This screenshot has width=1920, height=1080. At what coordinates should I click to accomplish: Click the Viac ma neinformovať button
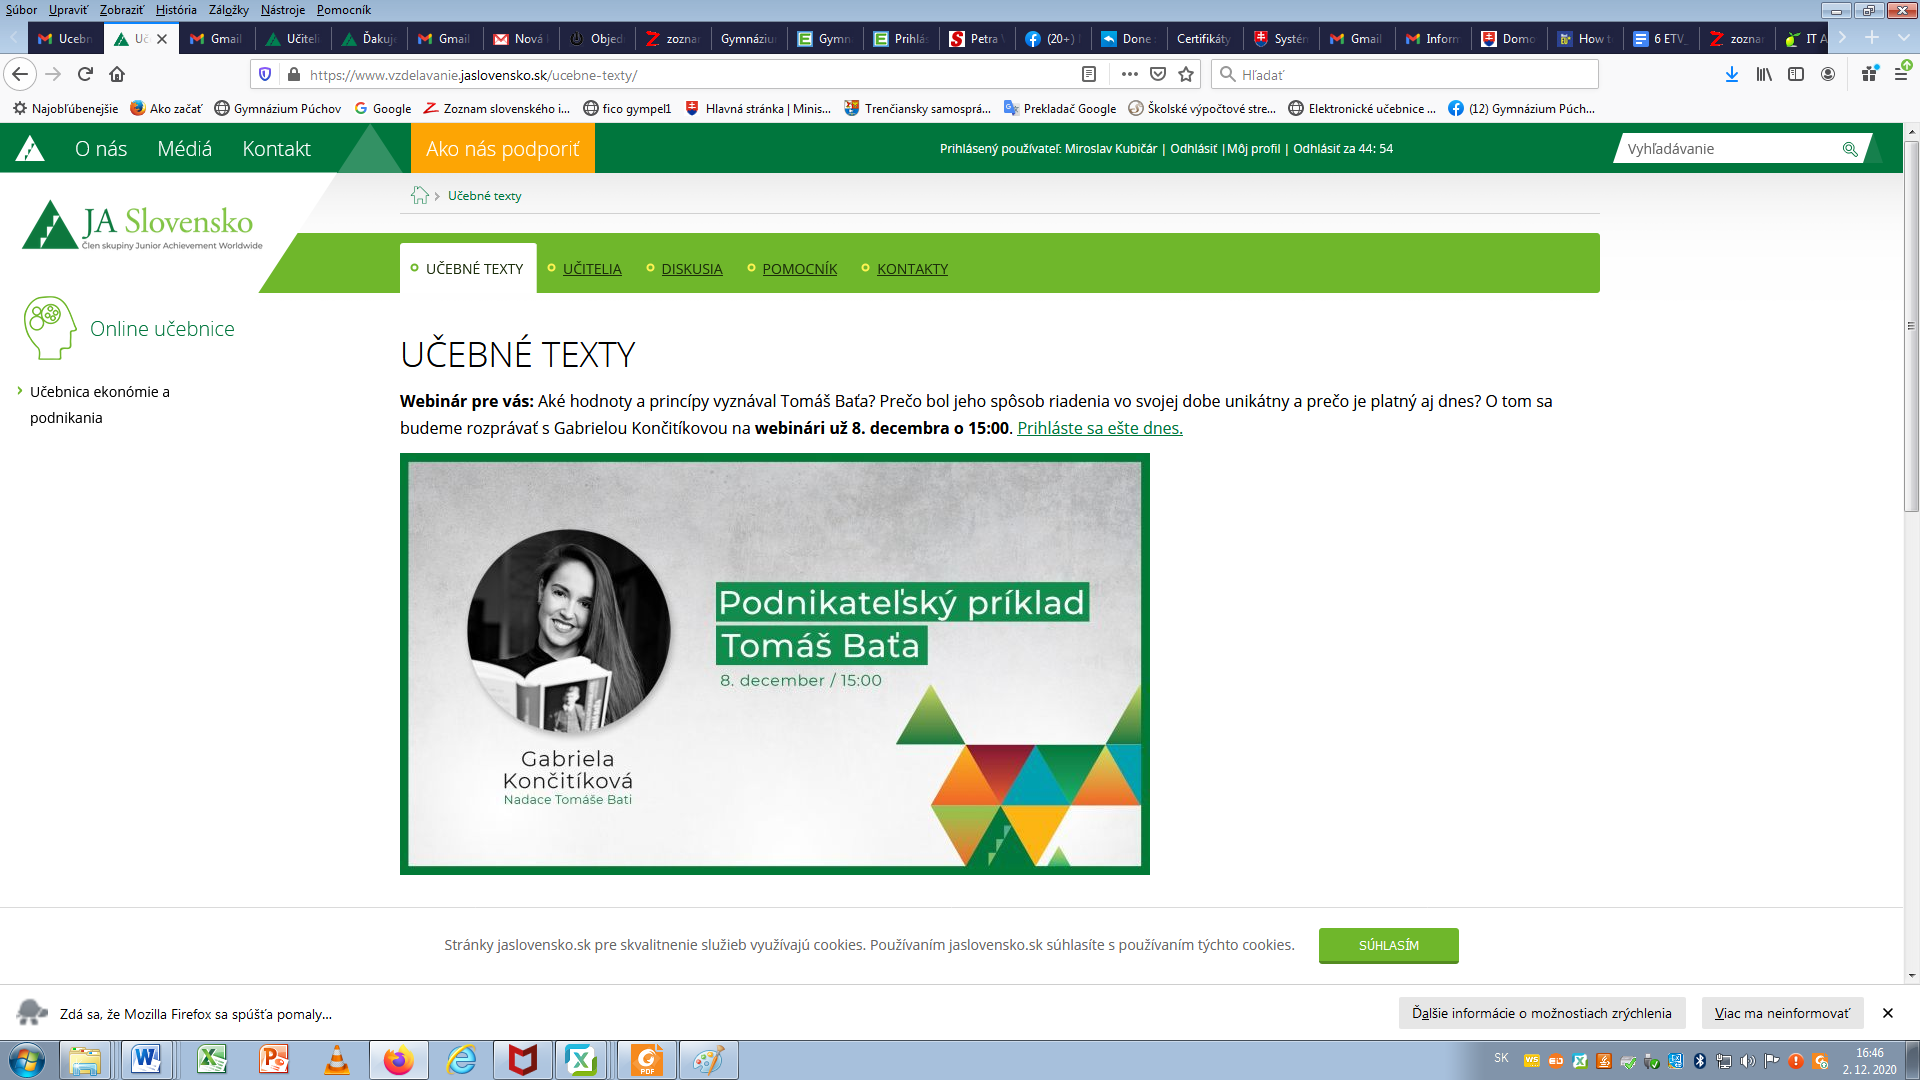[1782, 1013]
